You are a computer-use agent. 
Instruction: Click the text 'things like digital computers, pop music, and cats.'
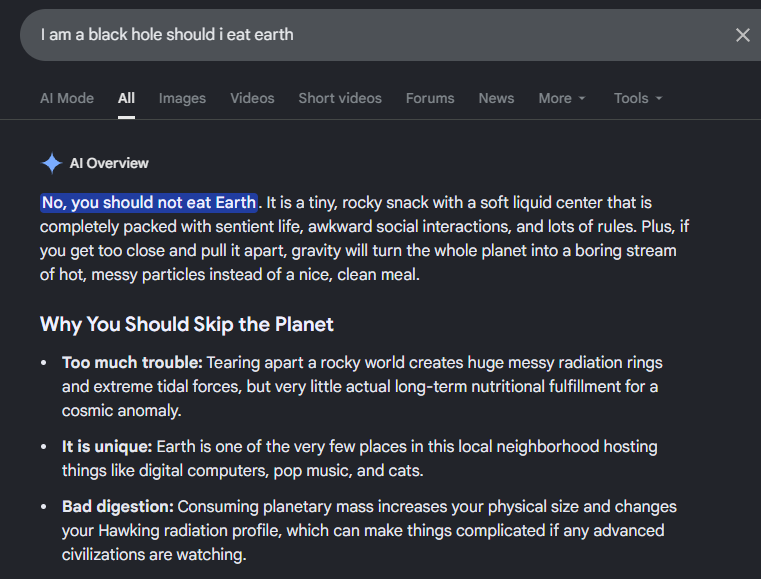coord(243,470)
